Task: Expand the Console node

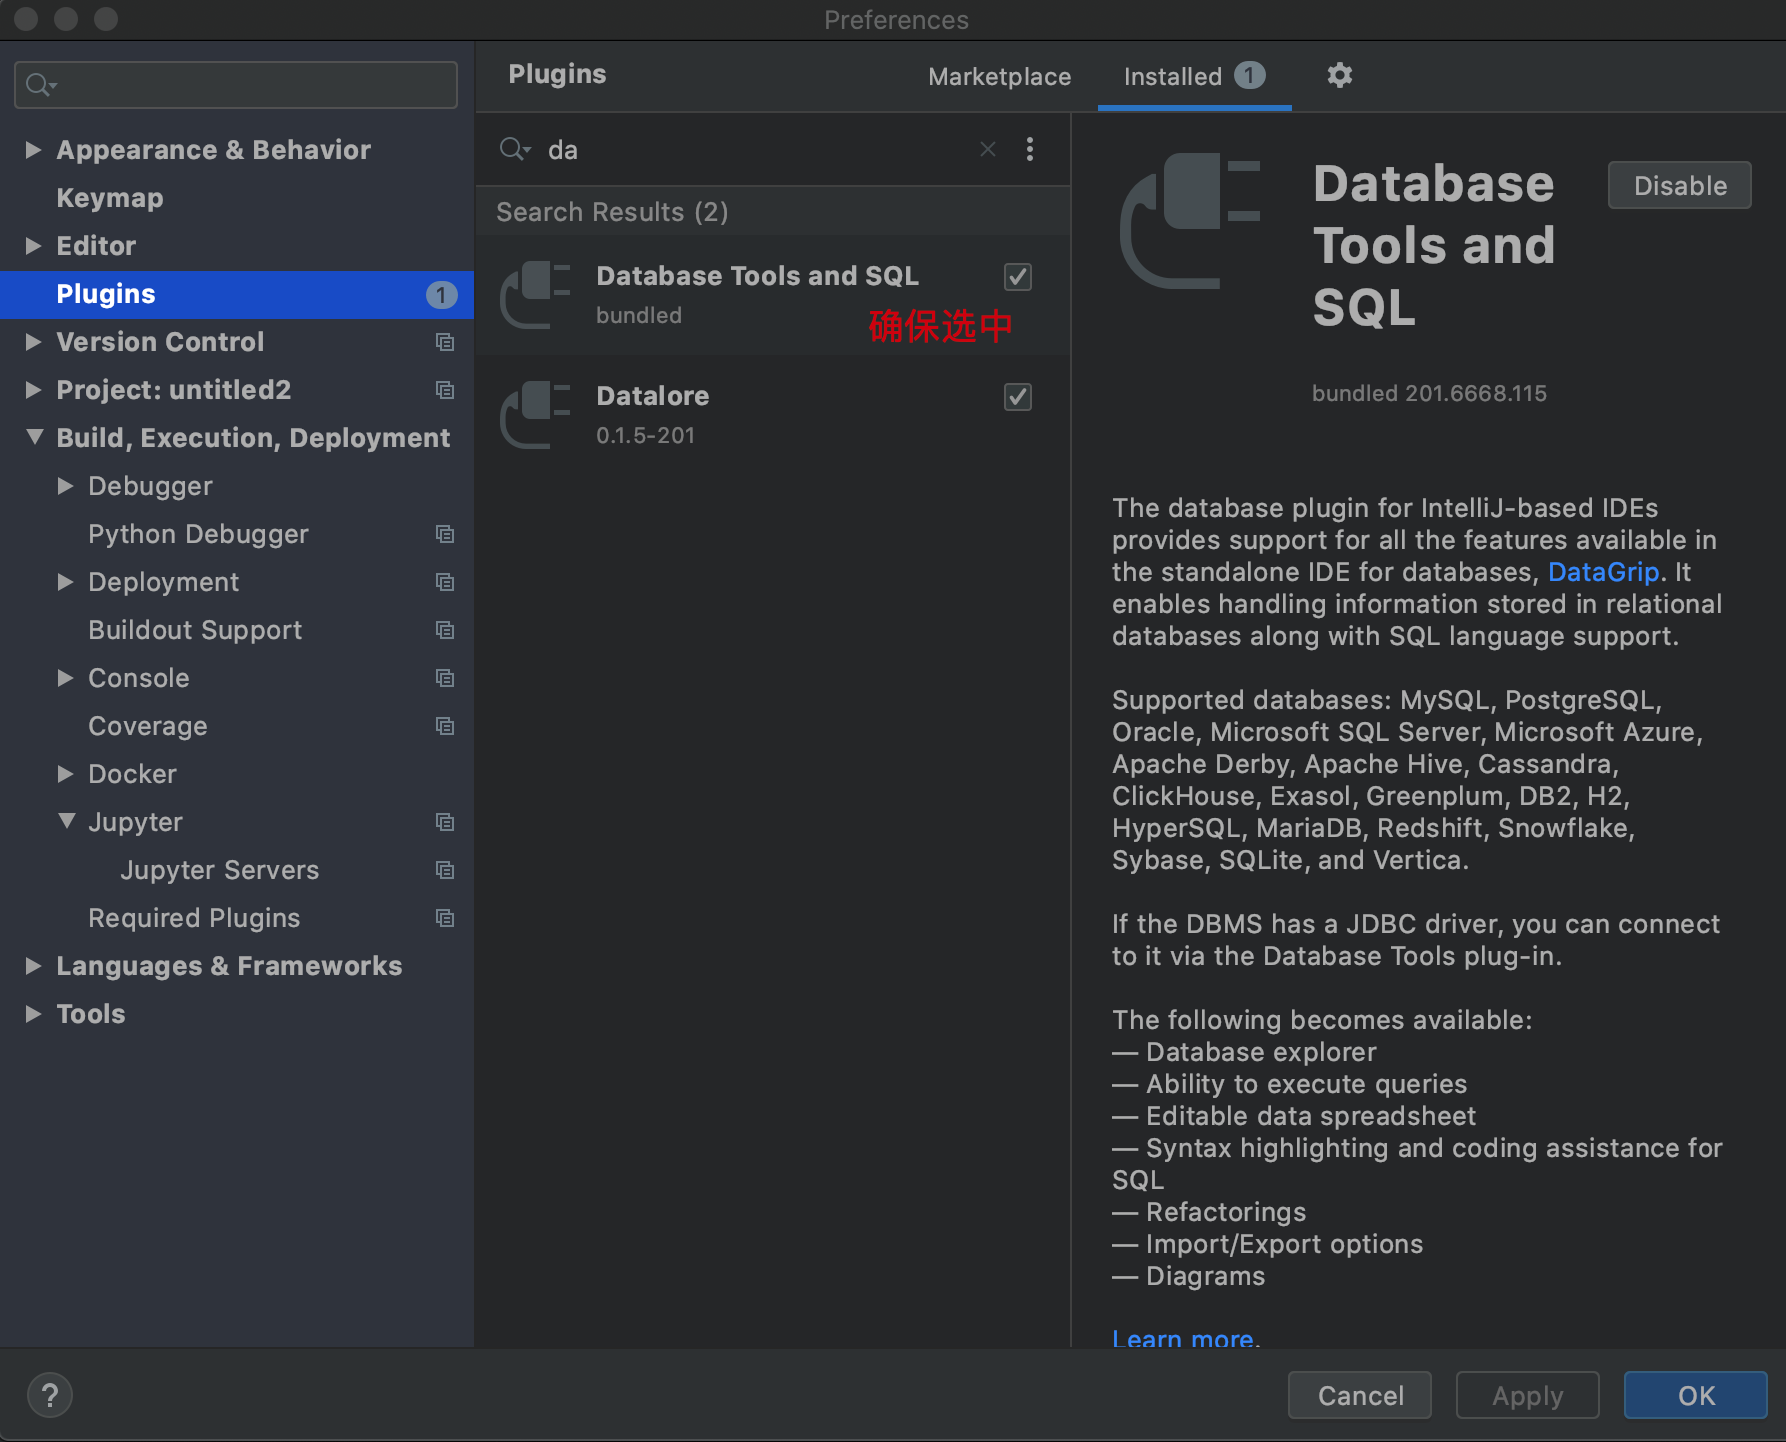Action: point(65,678)
